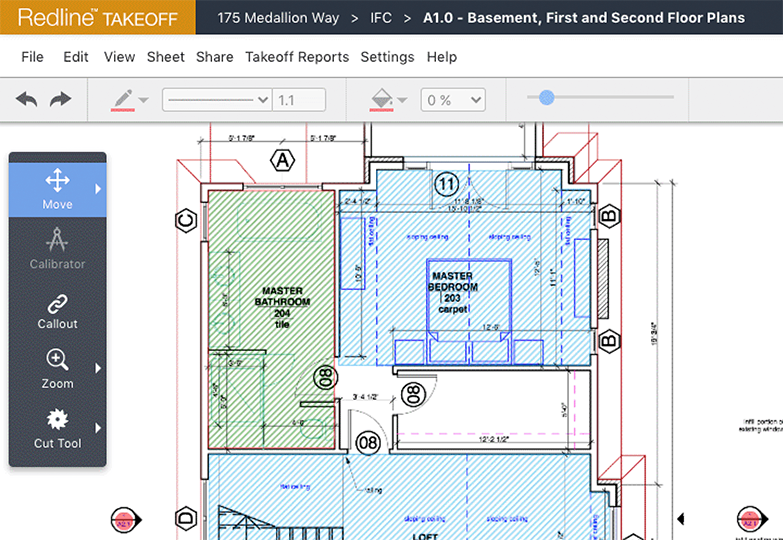Open the line style dropdown
Image resolution: width=783 pixels, height=540 pixels.
pos(217,100)
